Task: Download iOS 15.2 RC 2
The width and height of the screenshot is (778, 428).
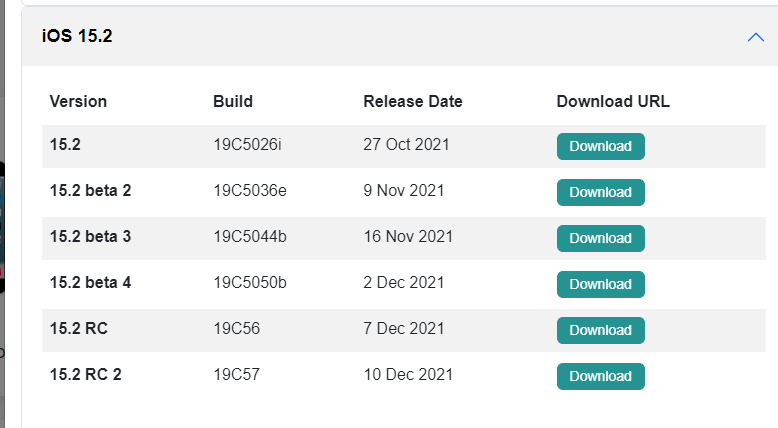Action: coord(600,376)
